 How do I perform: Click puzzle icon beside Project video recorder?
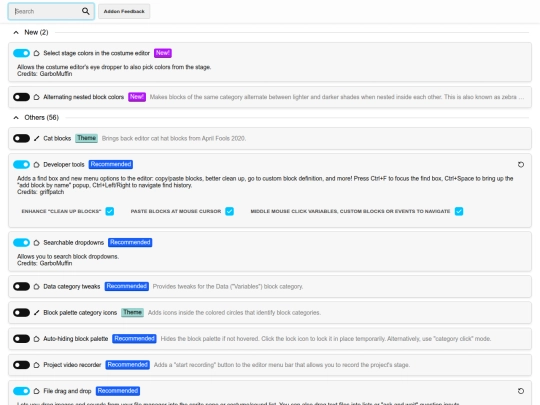[37, 365]
